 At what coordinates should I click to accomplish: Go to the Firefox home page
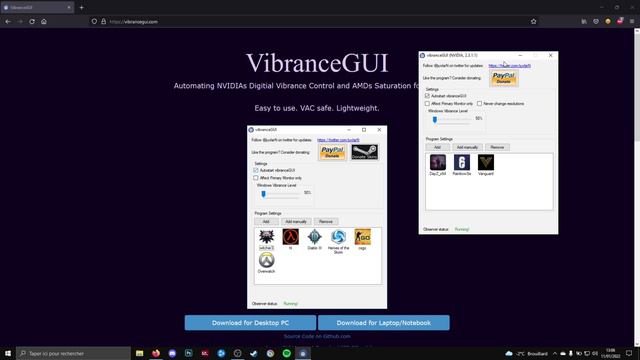point(44,22)
